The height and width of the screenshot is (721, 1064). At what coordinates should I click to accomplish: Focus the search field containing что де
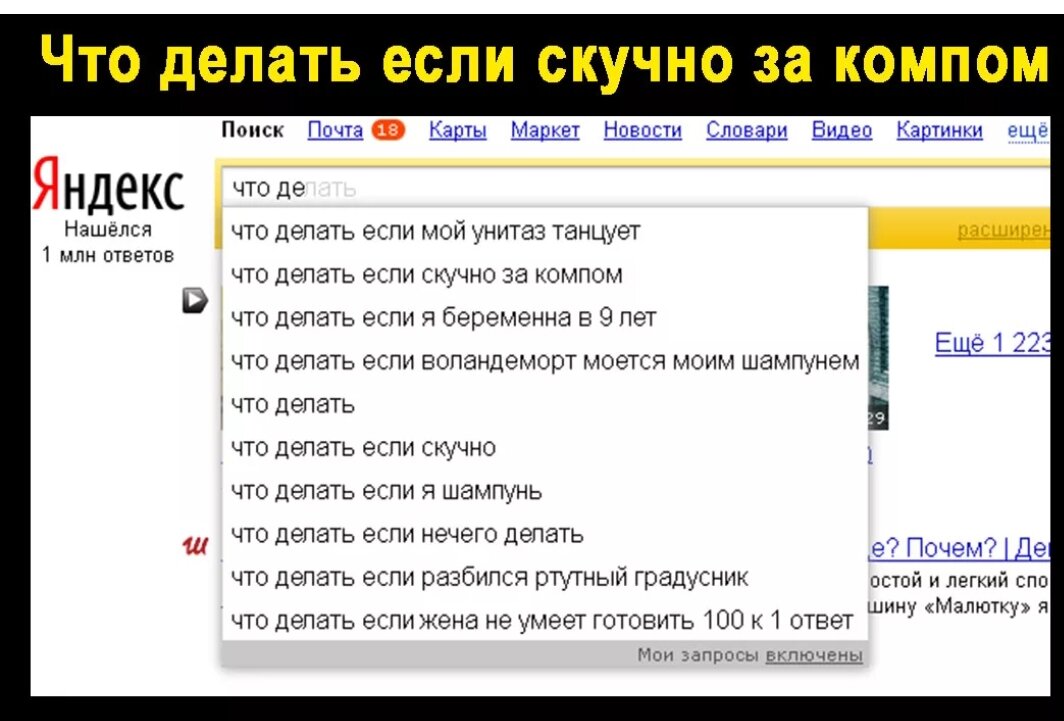[x=634, y=188]
